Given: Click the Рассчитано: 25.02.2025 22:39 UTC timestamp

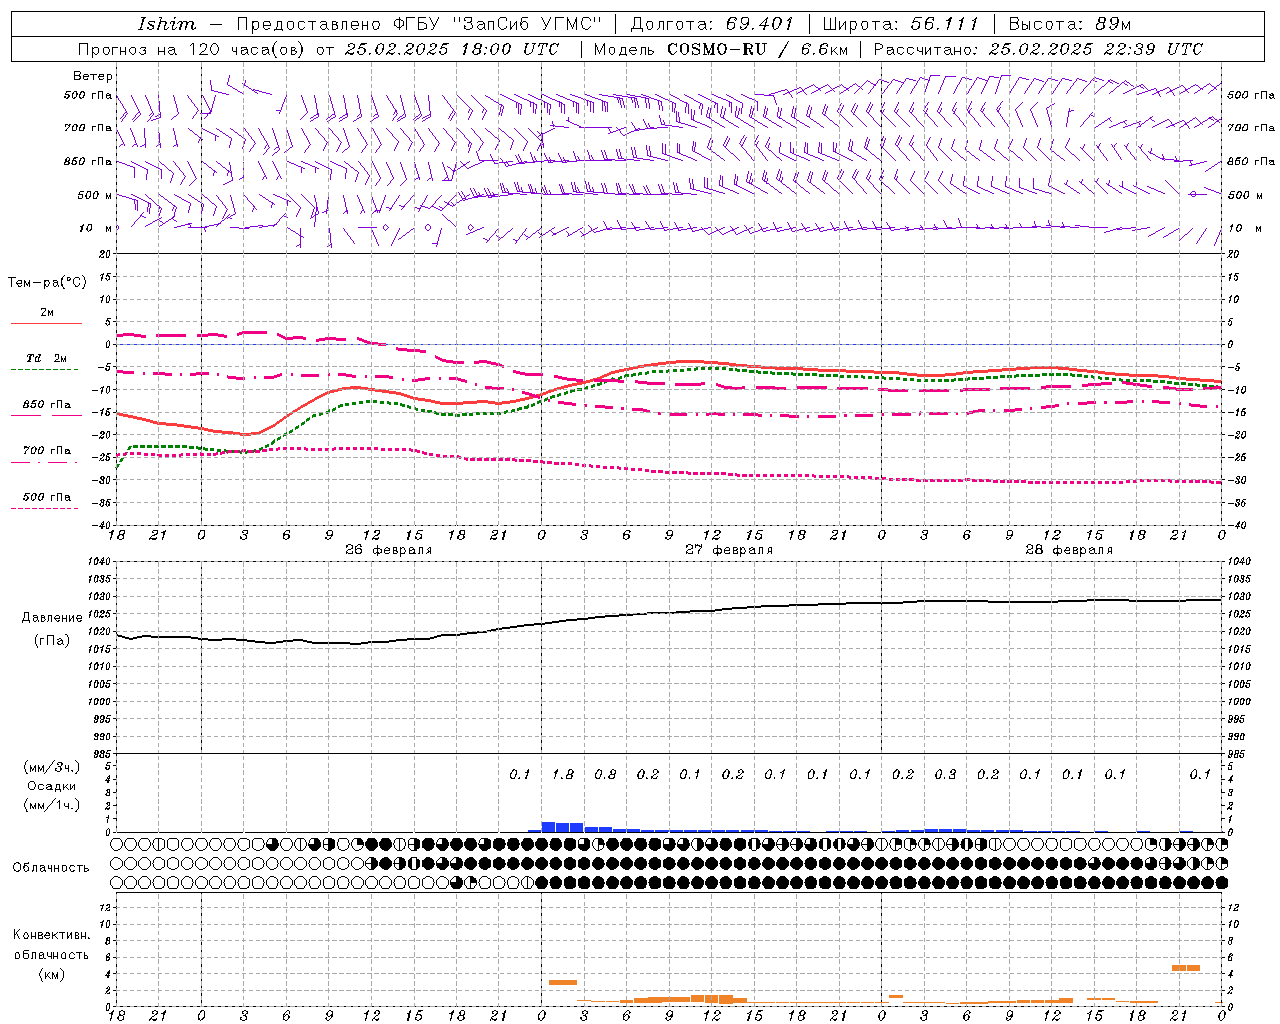Looking at the screenshot, I should click(1038, 49).
